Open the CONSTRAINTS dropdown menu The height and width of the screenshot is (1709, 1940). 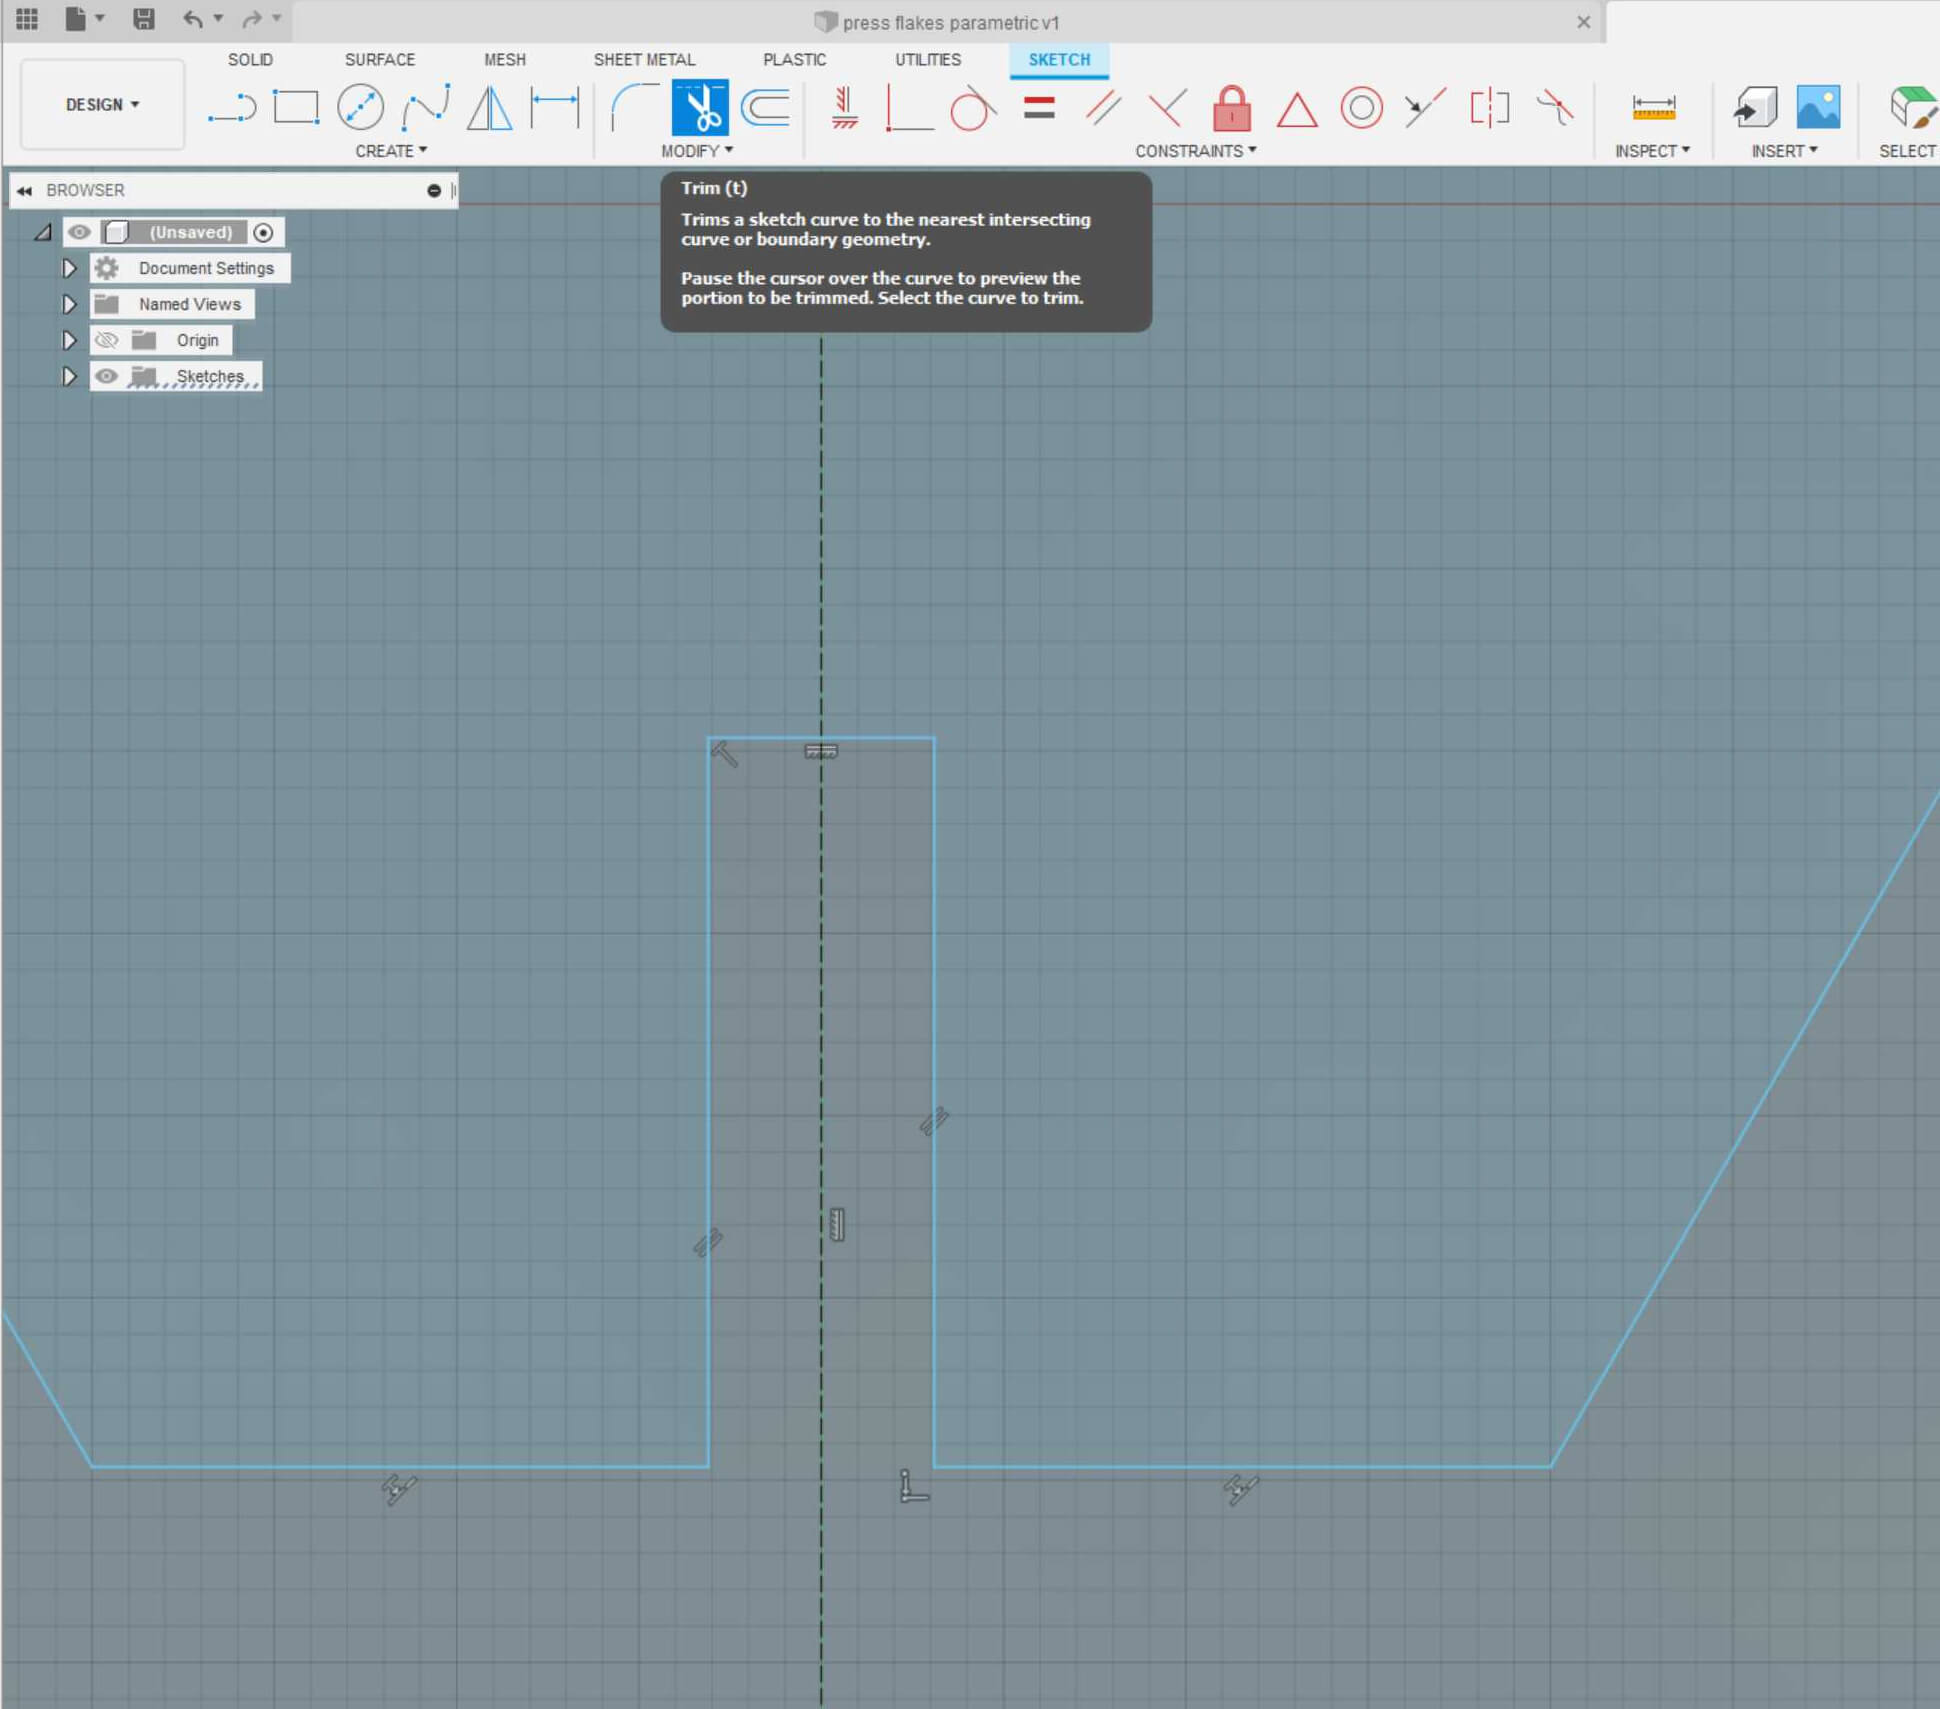pyautogui.click(x=1196, y=151)
